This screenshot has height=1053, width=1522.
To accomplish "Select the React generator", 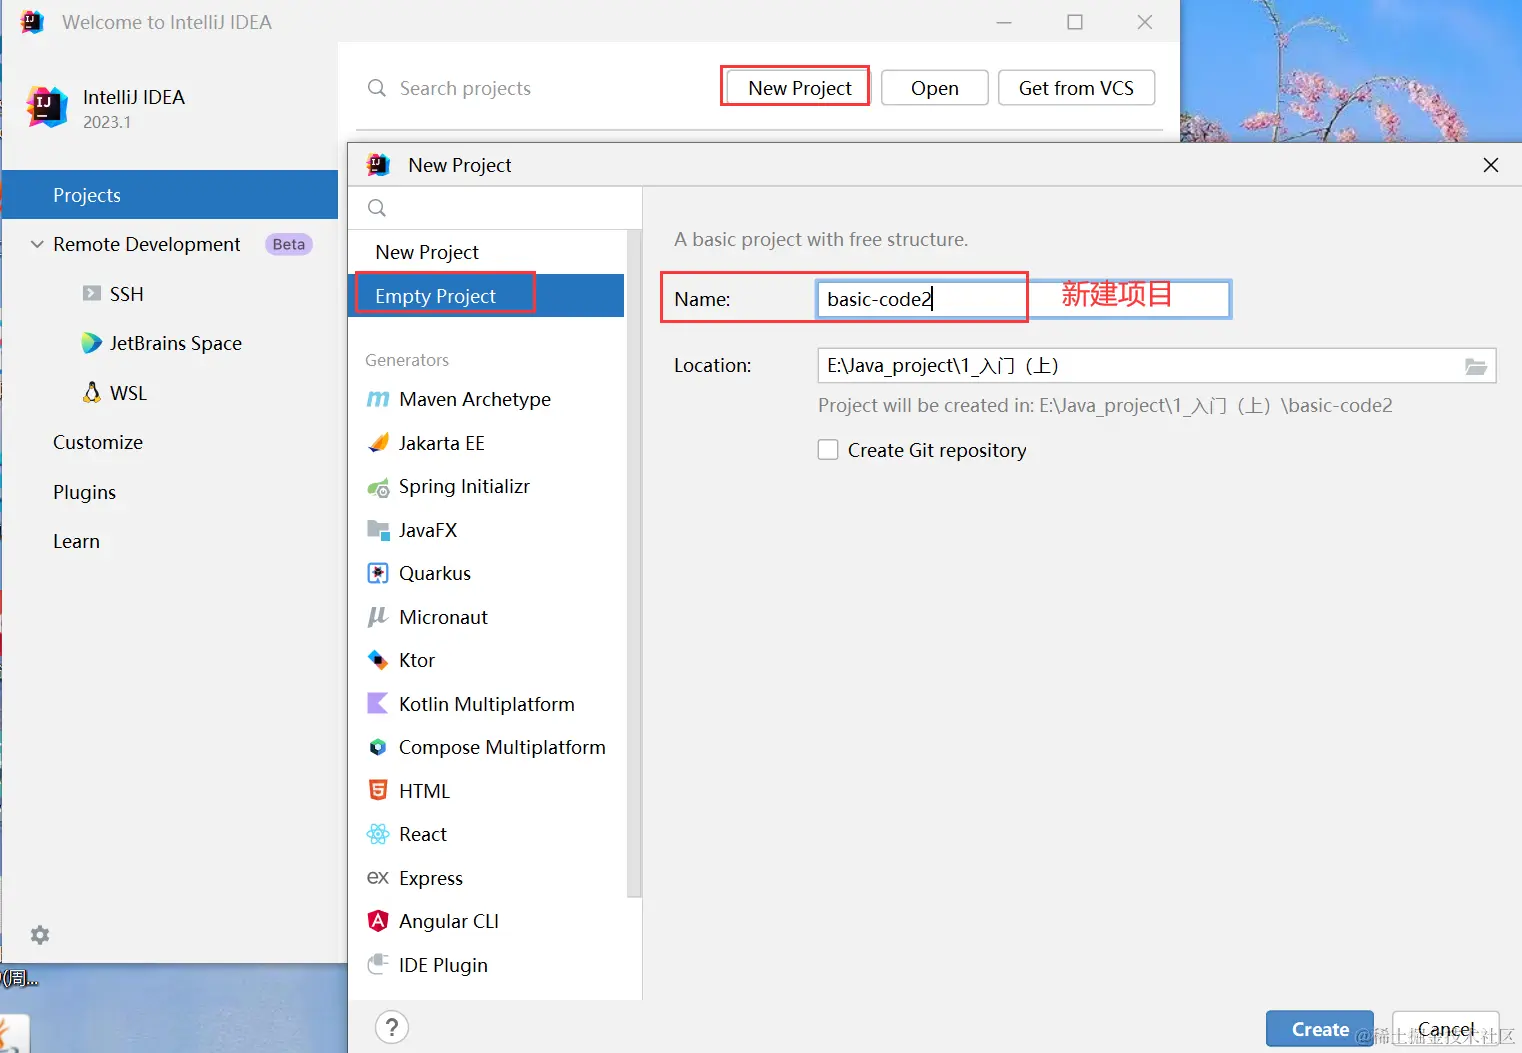I will coord(486,834).
